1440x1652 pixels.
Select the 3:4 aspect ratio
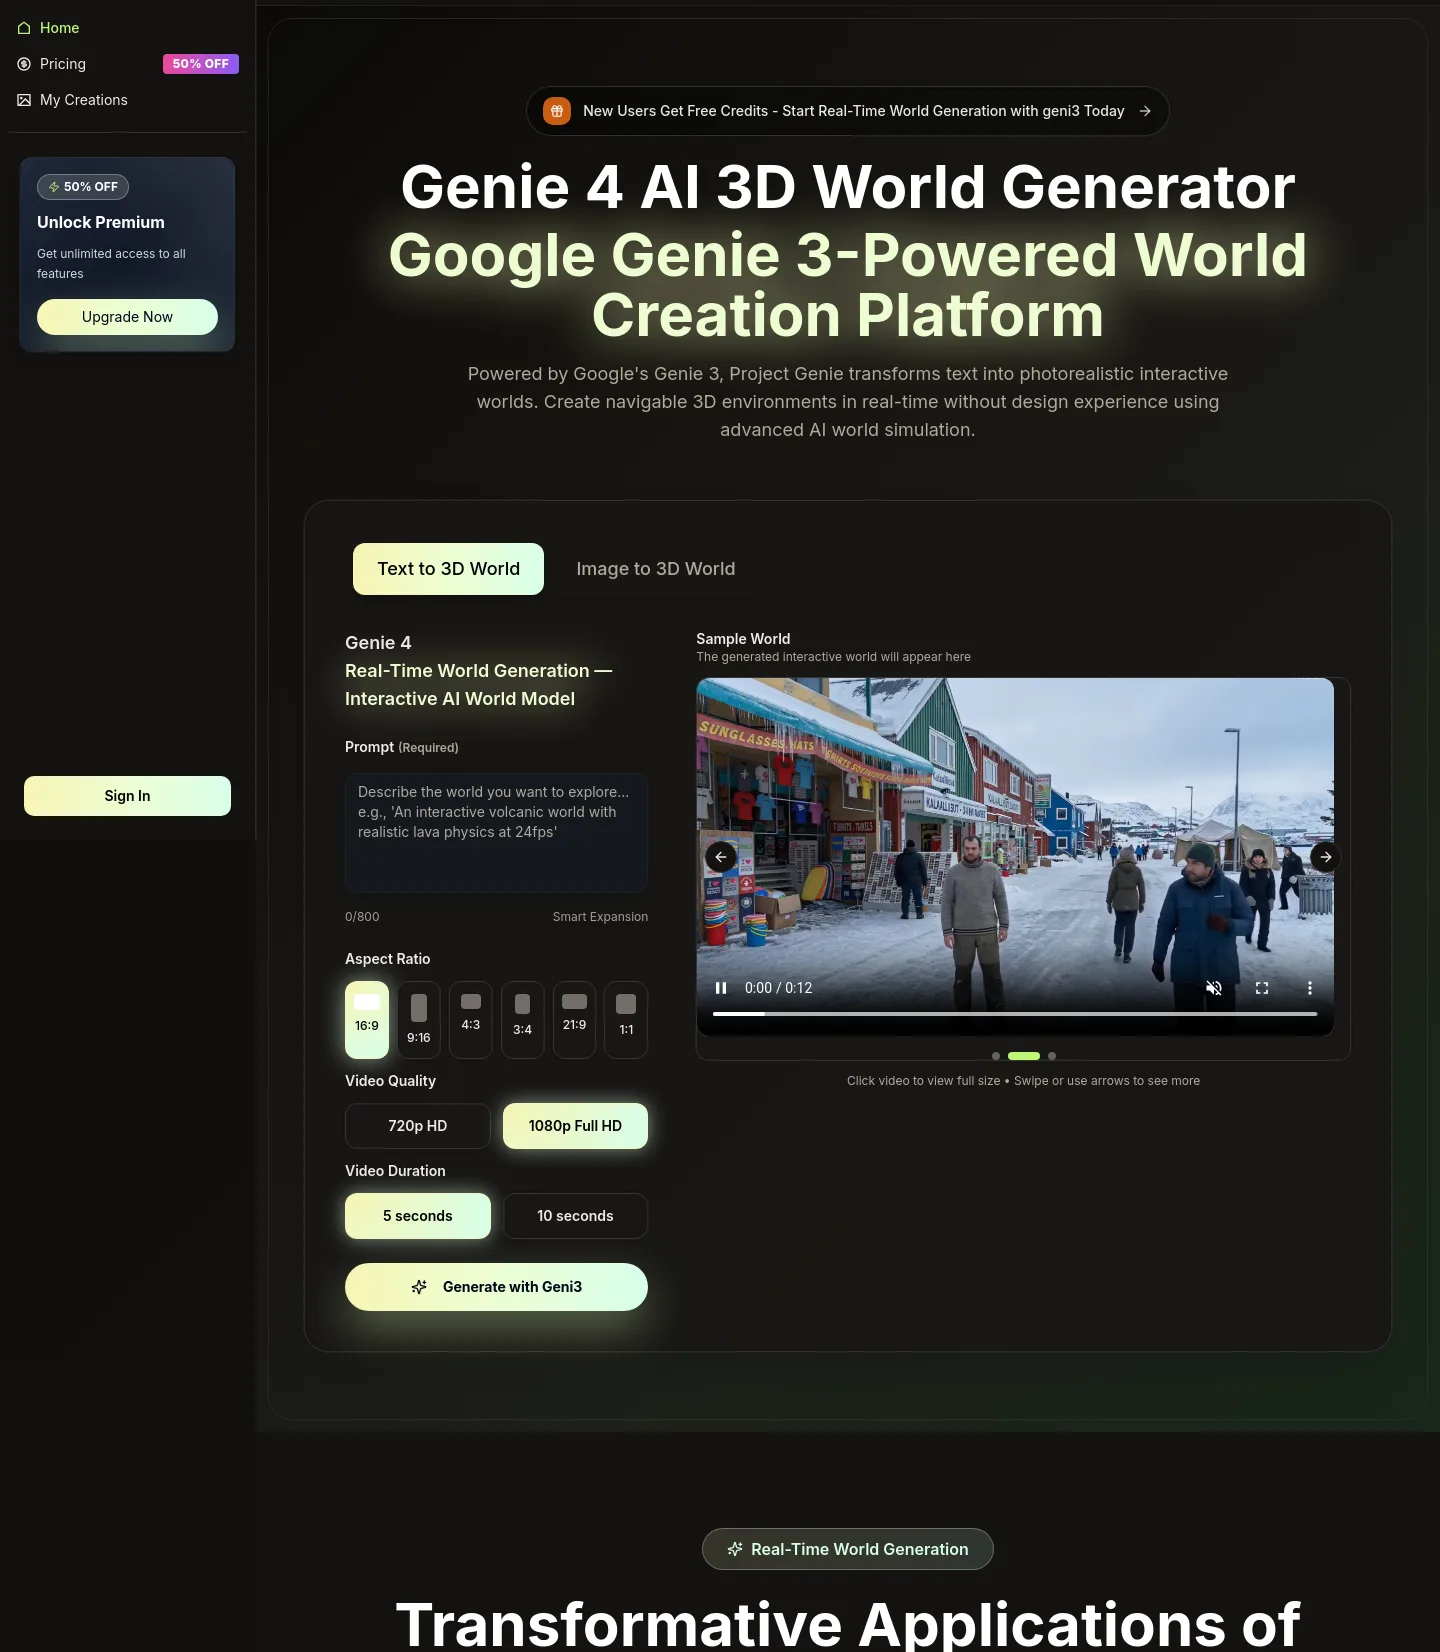(x=522, y=1020)
